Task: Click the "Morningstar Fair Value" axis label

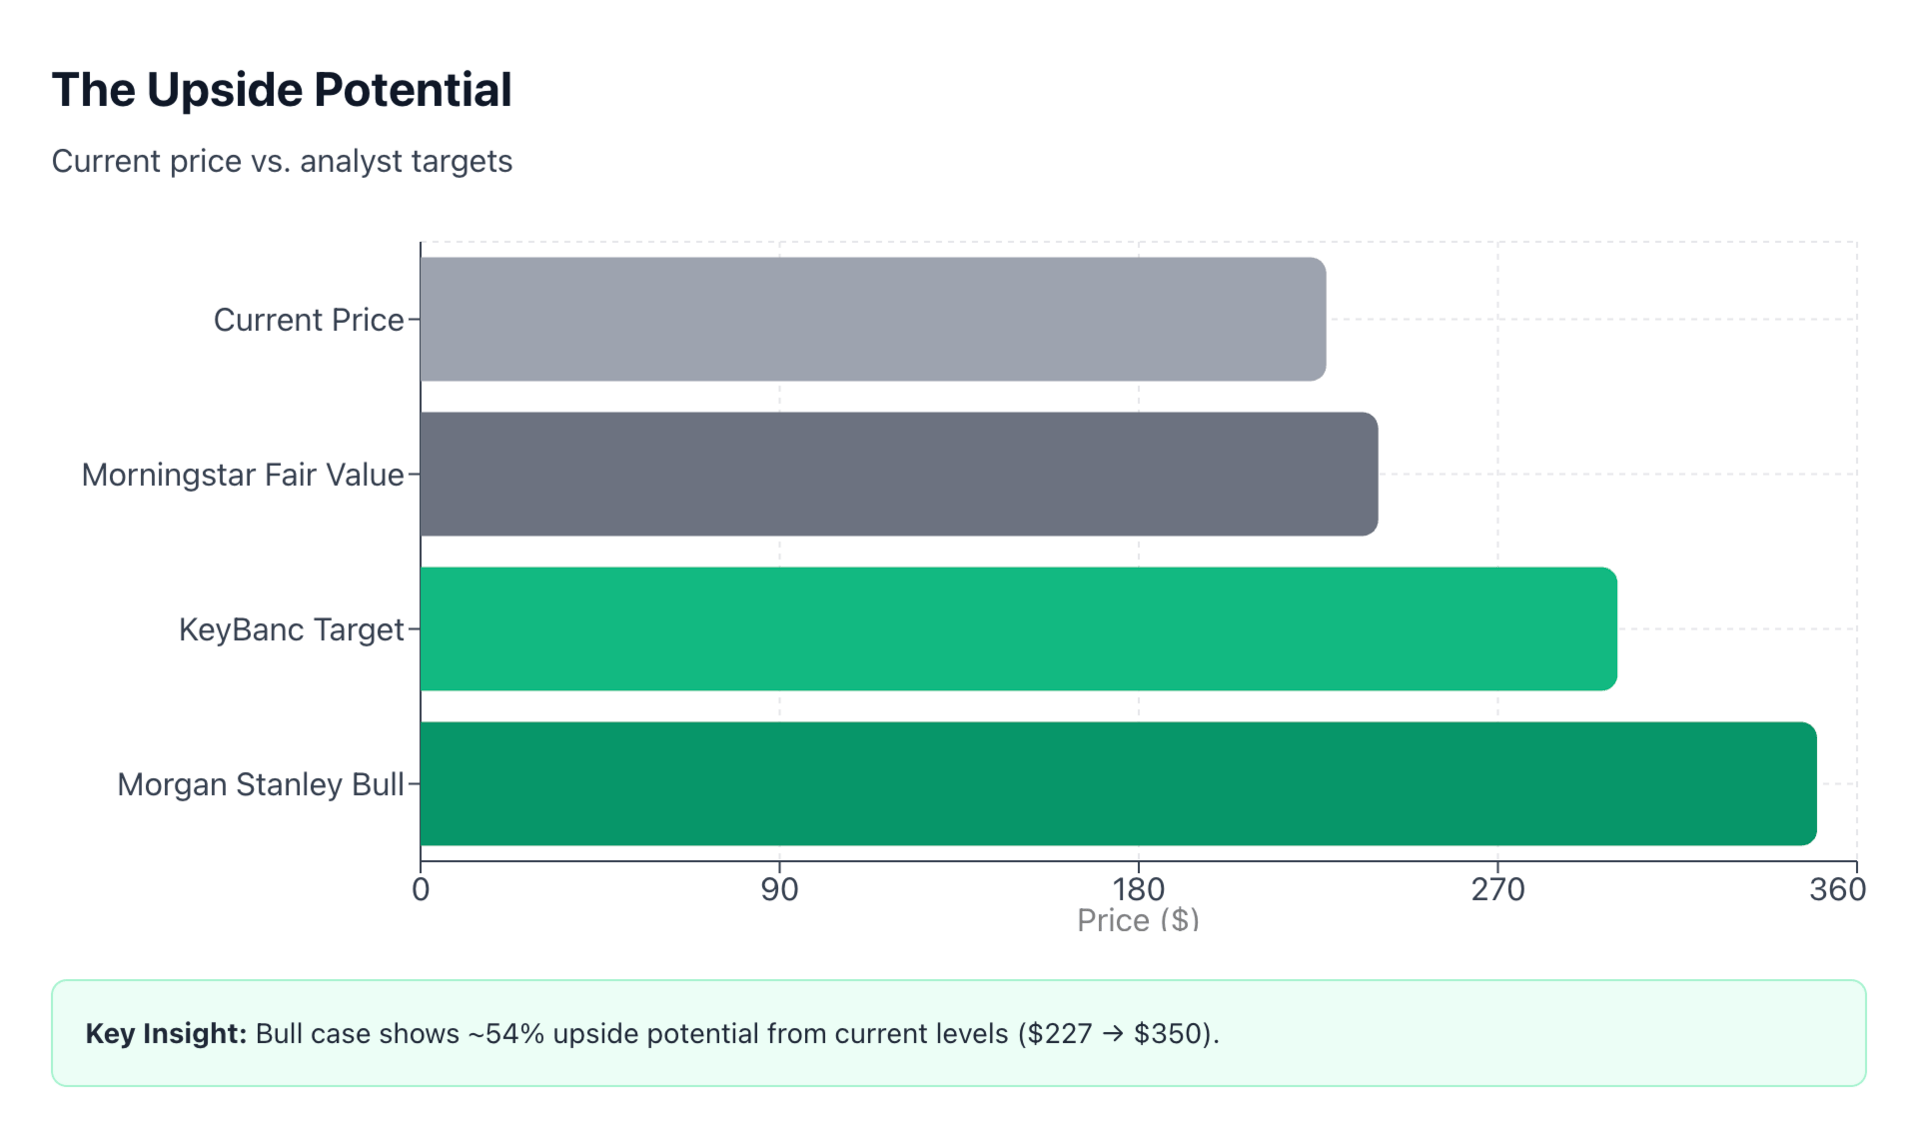Action: coord(242,475)
